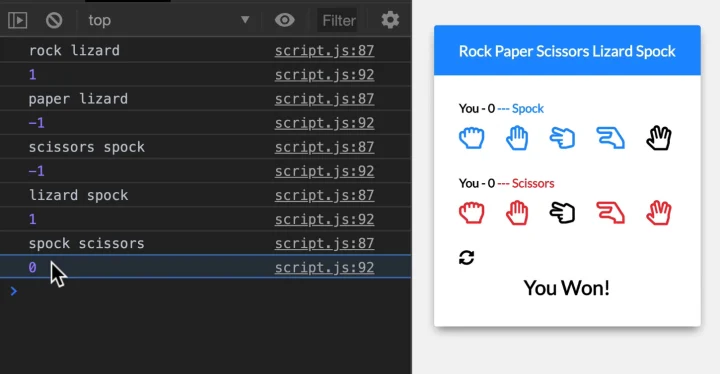The width and height of the screenshot is (720, 374).
Task: Click the black Spock hand icon
Action: pyautogui.click(x=659, y=138)
